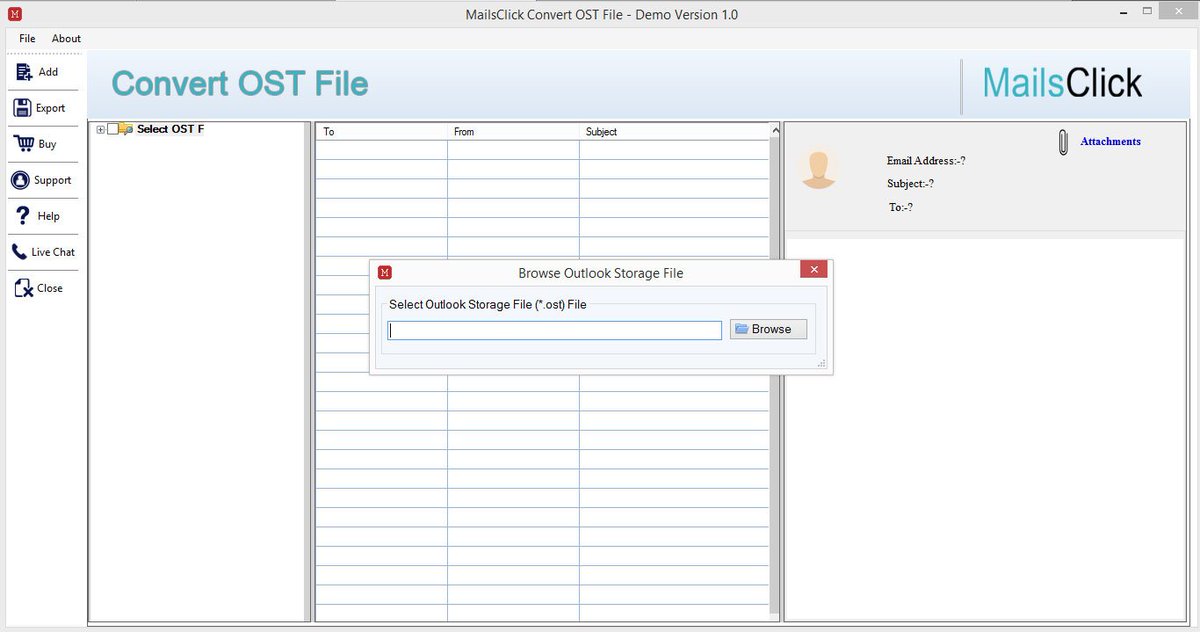Click the Add file sidebar button

pos(43,72)
